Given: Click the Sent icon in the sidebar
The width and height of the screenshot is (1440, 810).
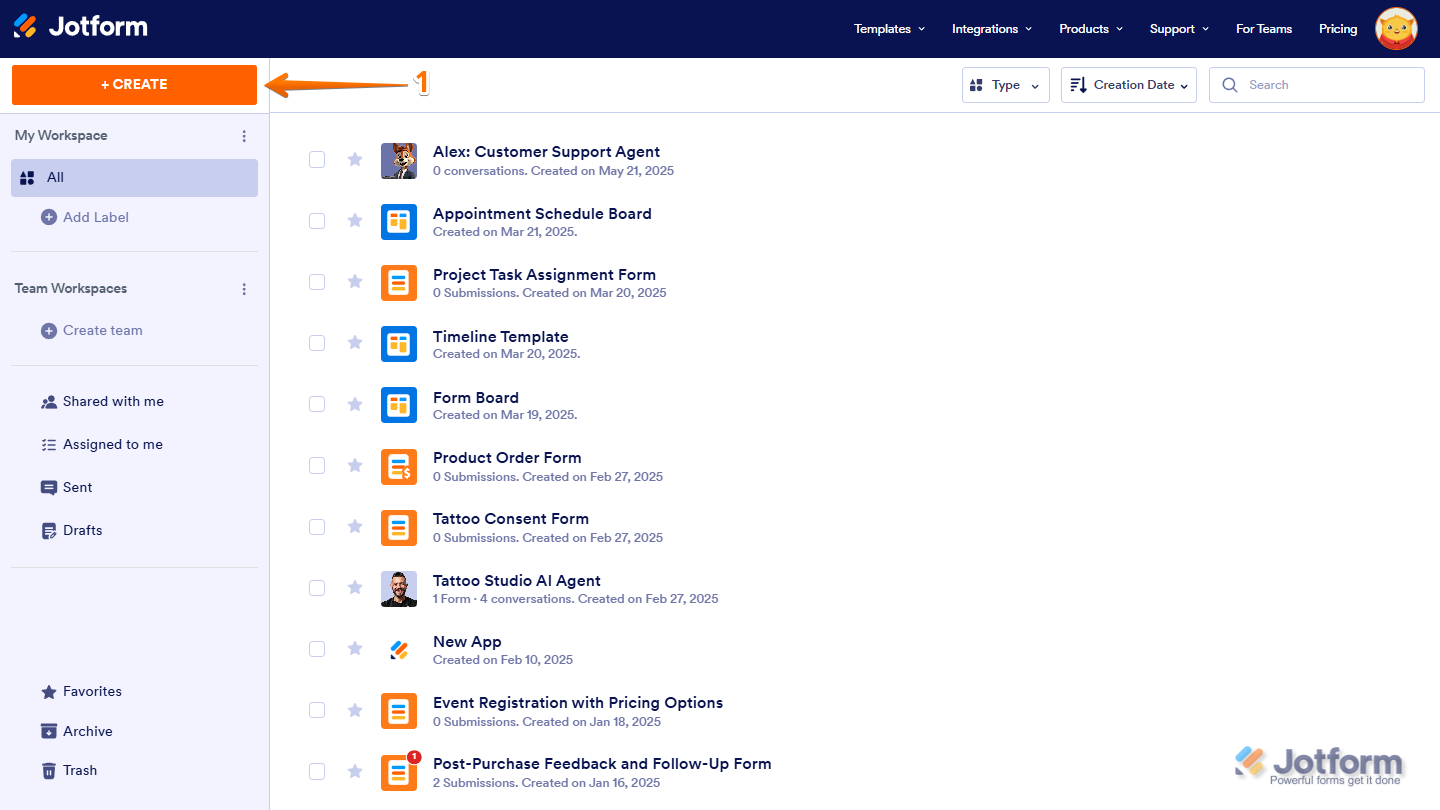Looking at the screenshot, I should point(49,487).
